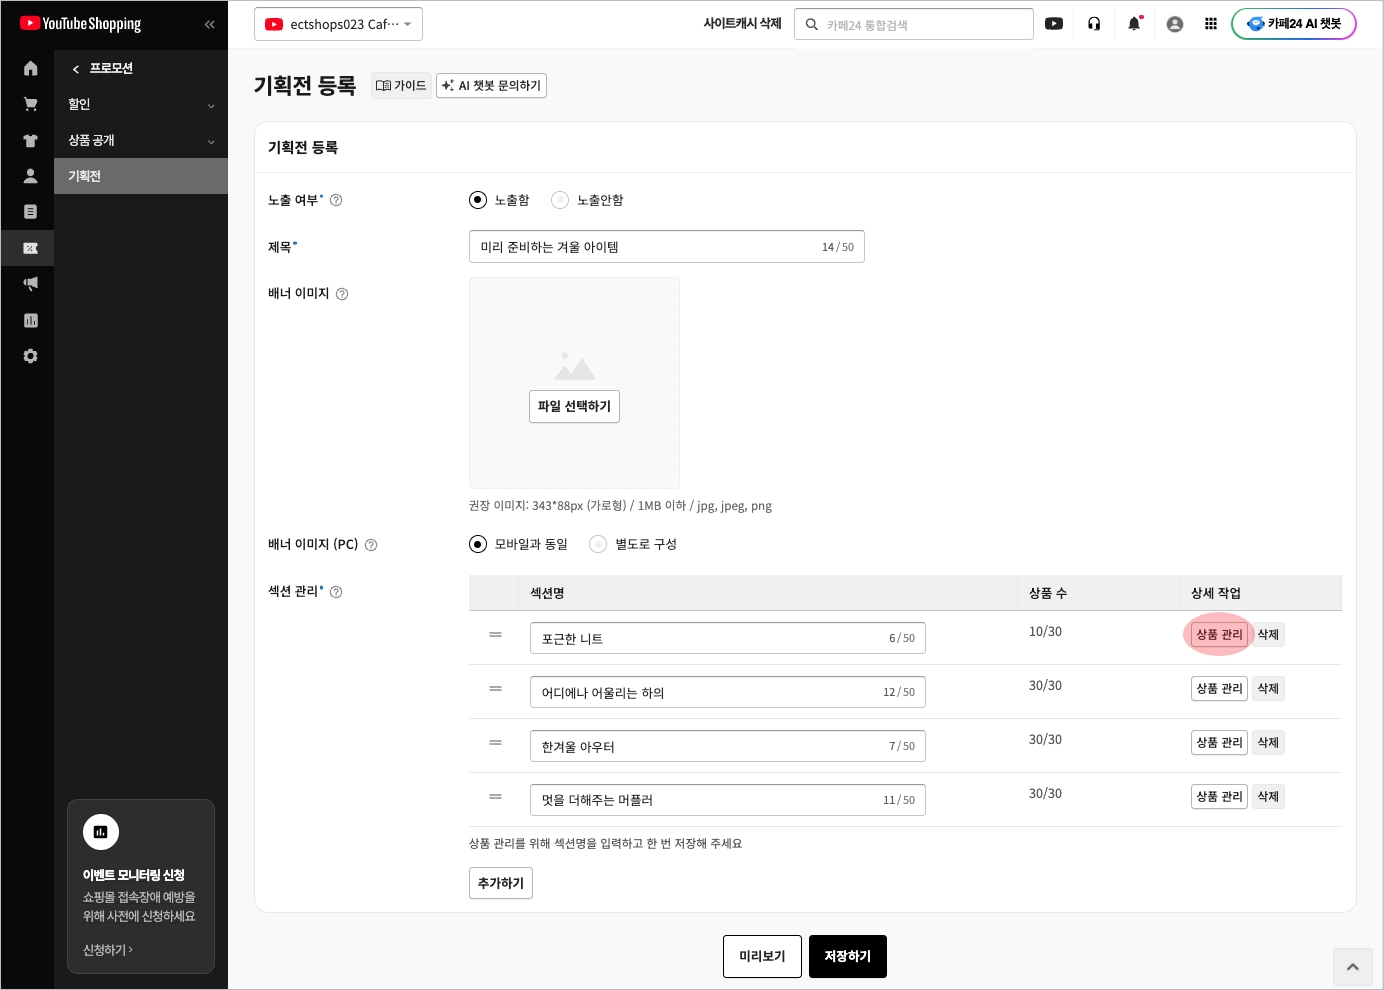Click section name field 한겨울 아우터
This screenshot has width=1384, height=990.
tap(728, 746)
